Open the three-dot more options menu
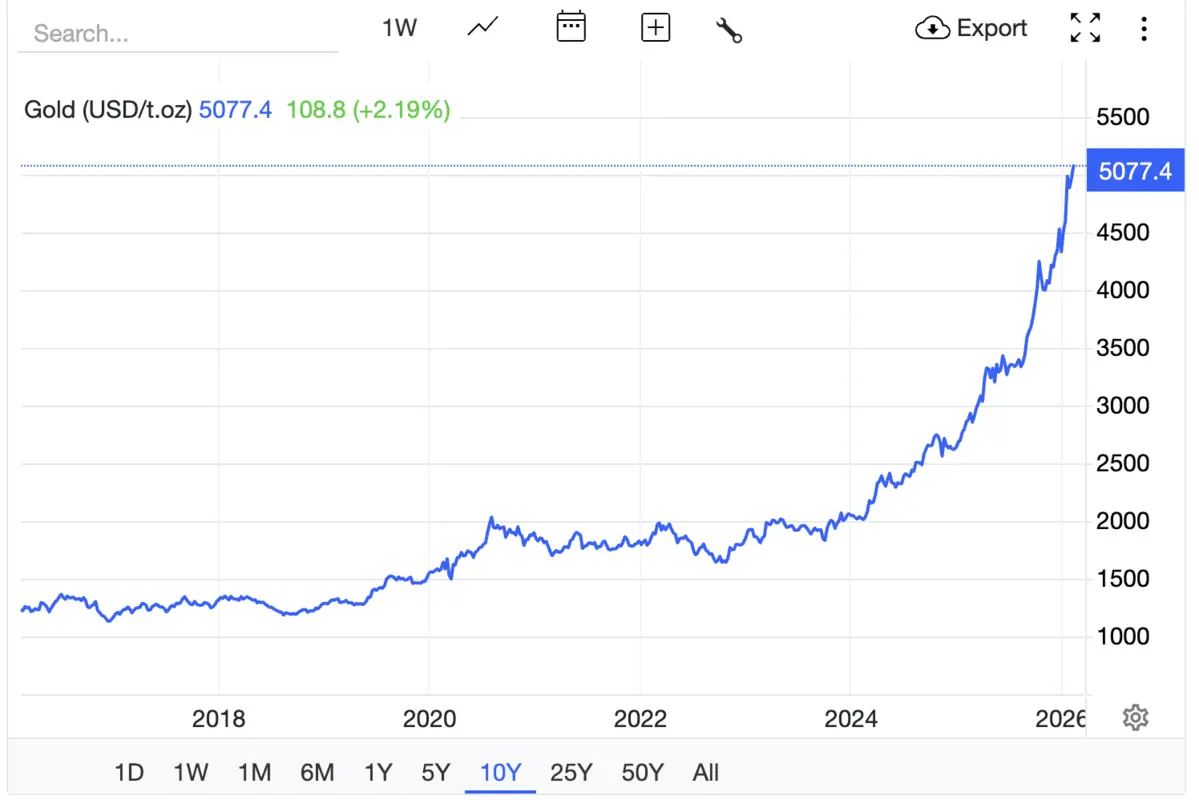Viewport: 1199px width, 800px height. [x=1143, y=28]
